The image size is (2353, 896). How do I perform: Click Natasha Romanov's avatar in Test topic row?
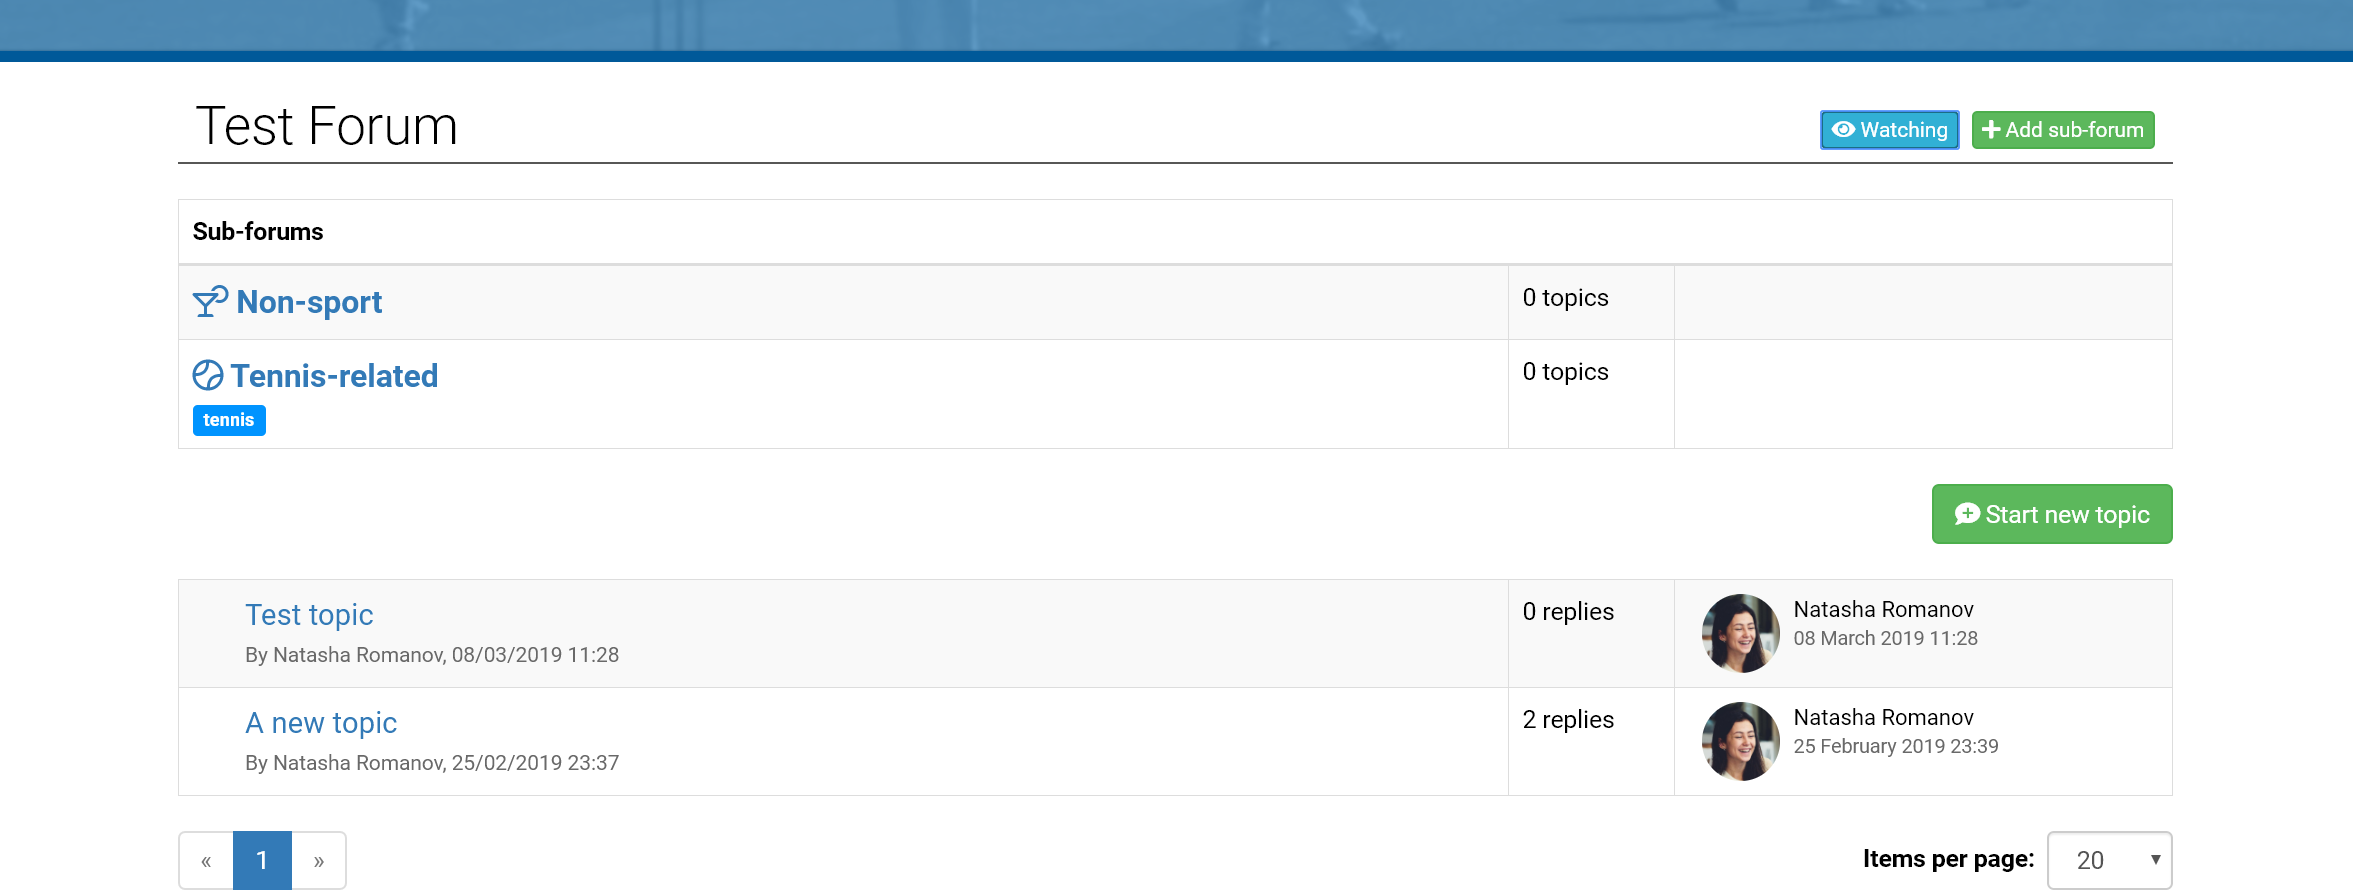(1740, 633)
